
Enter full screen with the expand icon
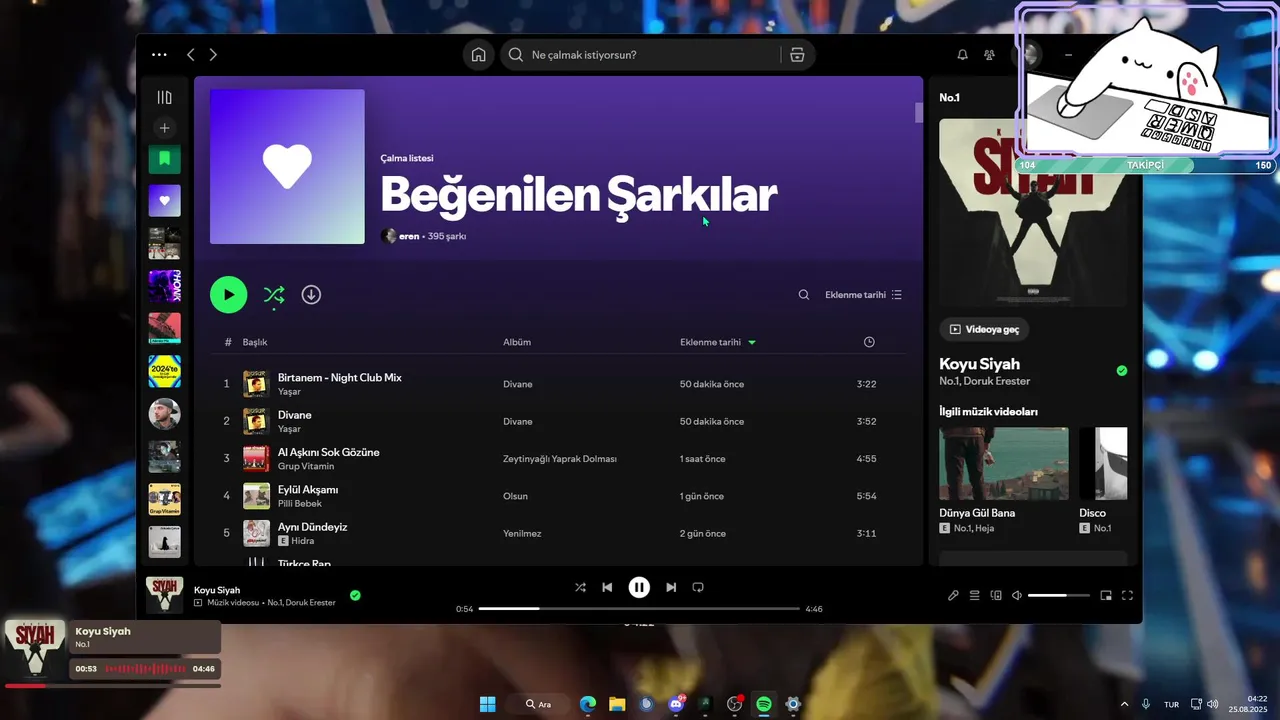1127,596
